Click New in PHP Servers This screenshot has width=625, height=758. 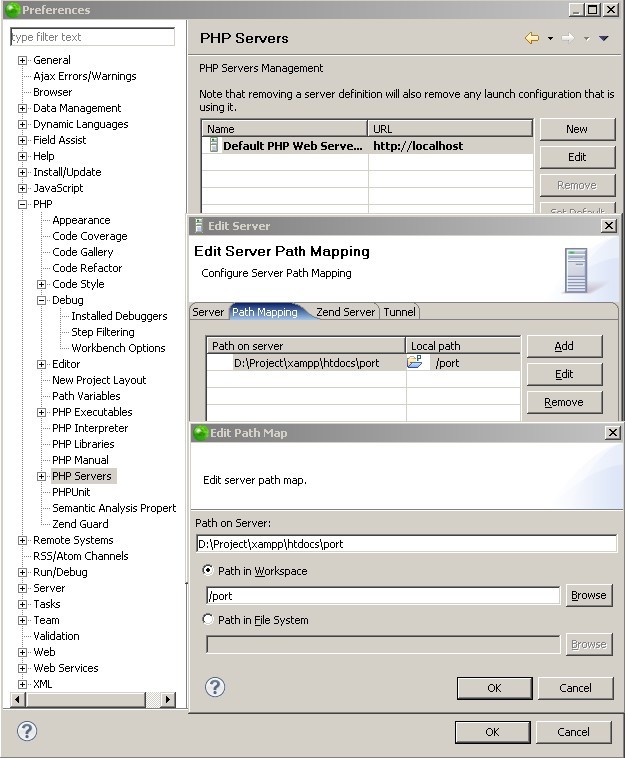tap(577, 129)
